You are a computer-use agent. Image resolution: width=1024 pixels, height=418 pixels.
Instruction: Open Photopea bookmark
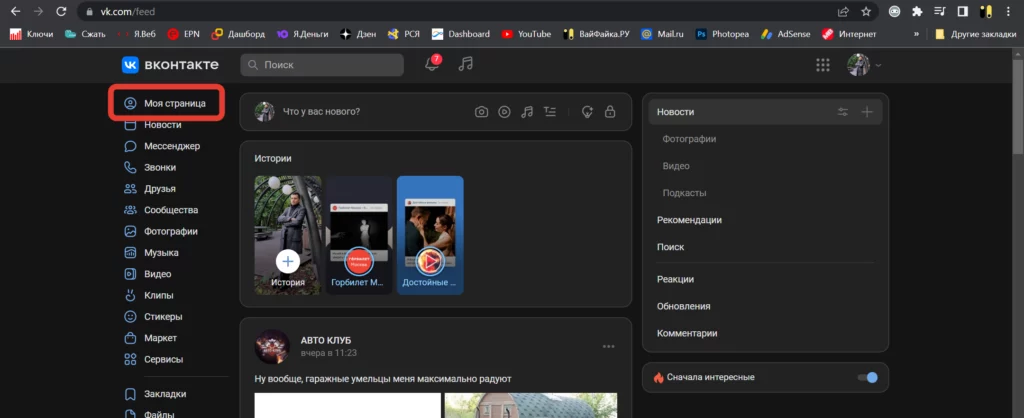coord(722,34)
